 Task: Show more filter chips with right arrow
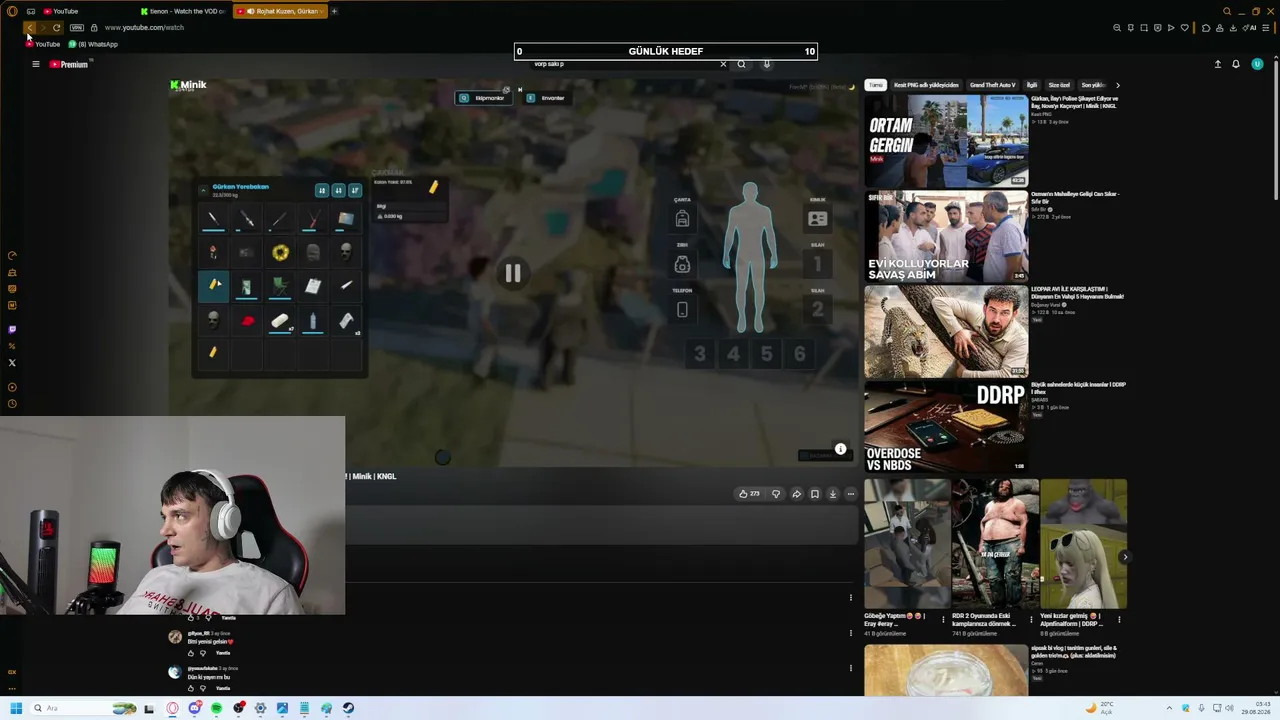[1117, 85]
